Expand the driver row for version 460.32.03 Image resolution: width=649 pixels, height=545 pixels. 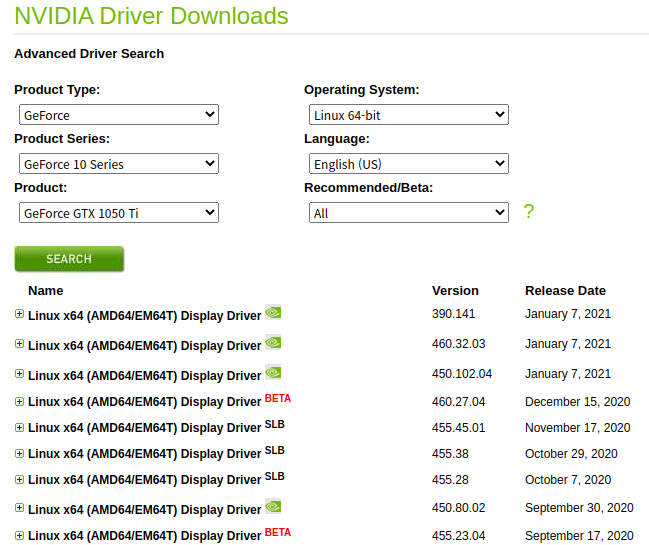[x=19, y=344]
